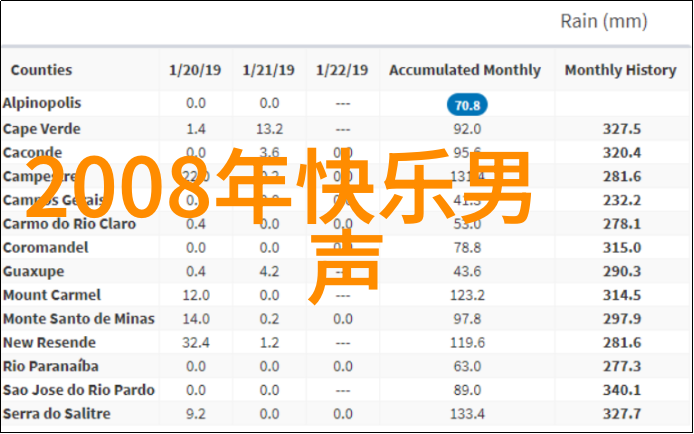Click the 9.2 value in Serra do Salitre row

(196, 414)
